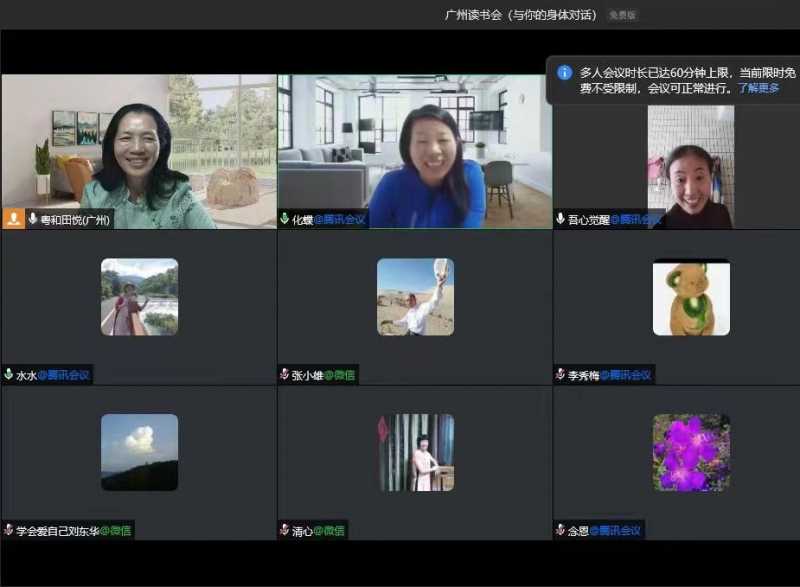Click the 免费版 badge beside meeting title
Image resolution: width=800 pixels, height=587 pixels.
(x=622, y=15)
